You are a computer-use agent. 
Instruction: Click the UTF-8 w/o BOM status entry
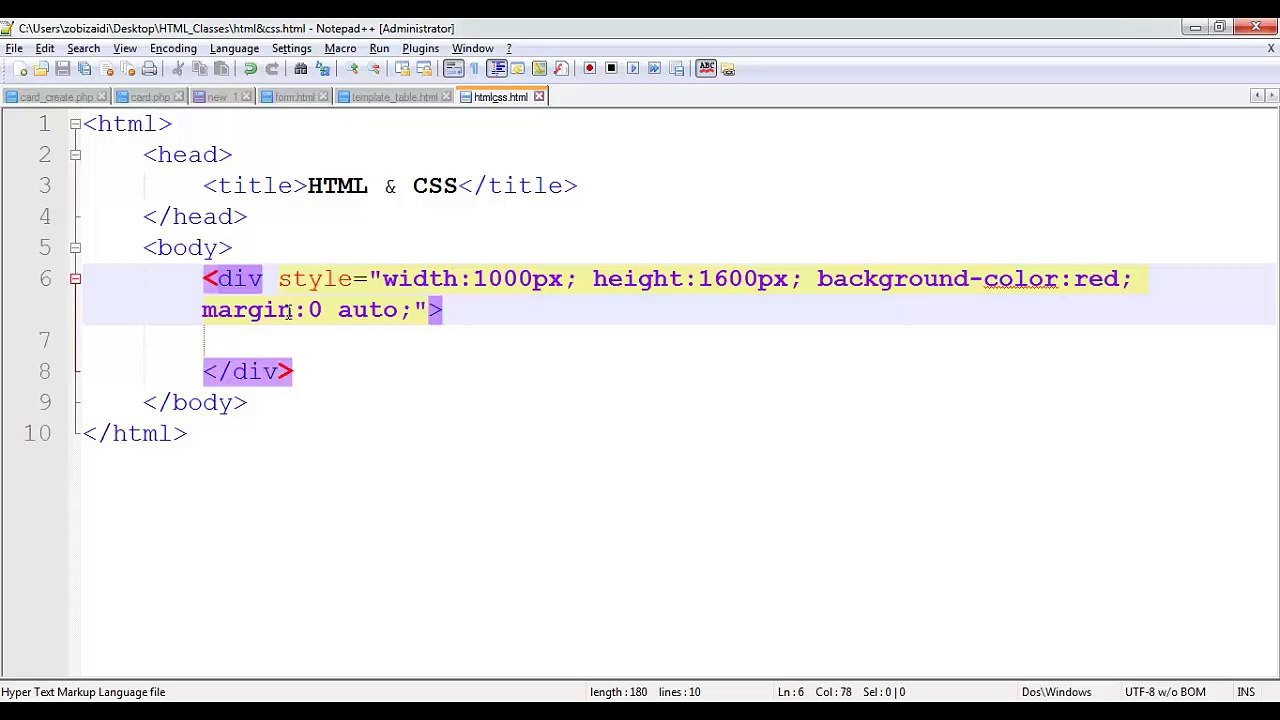tap(1165, 692)
